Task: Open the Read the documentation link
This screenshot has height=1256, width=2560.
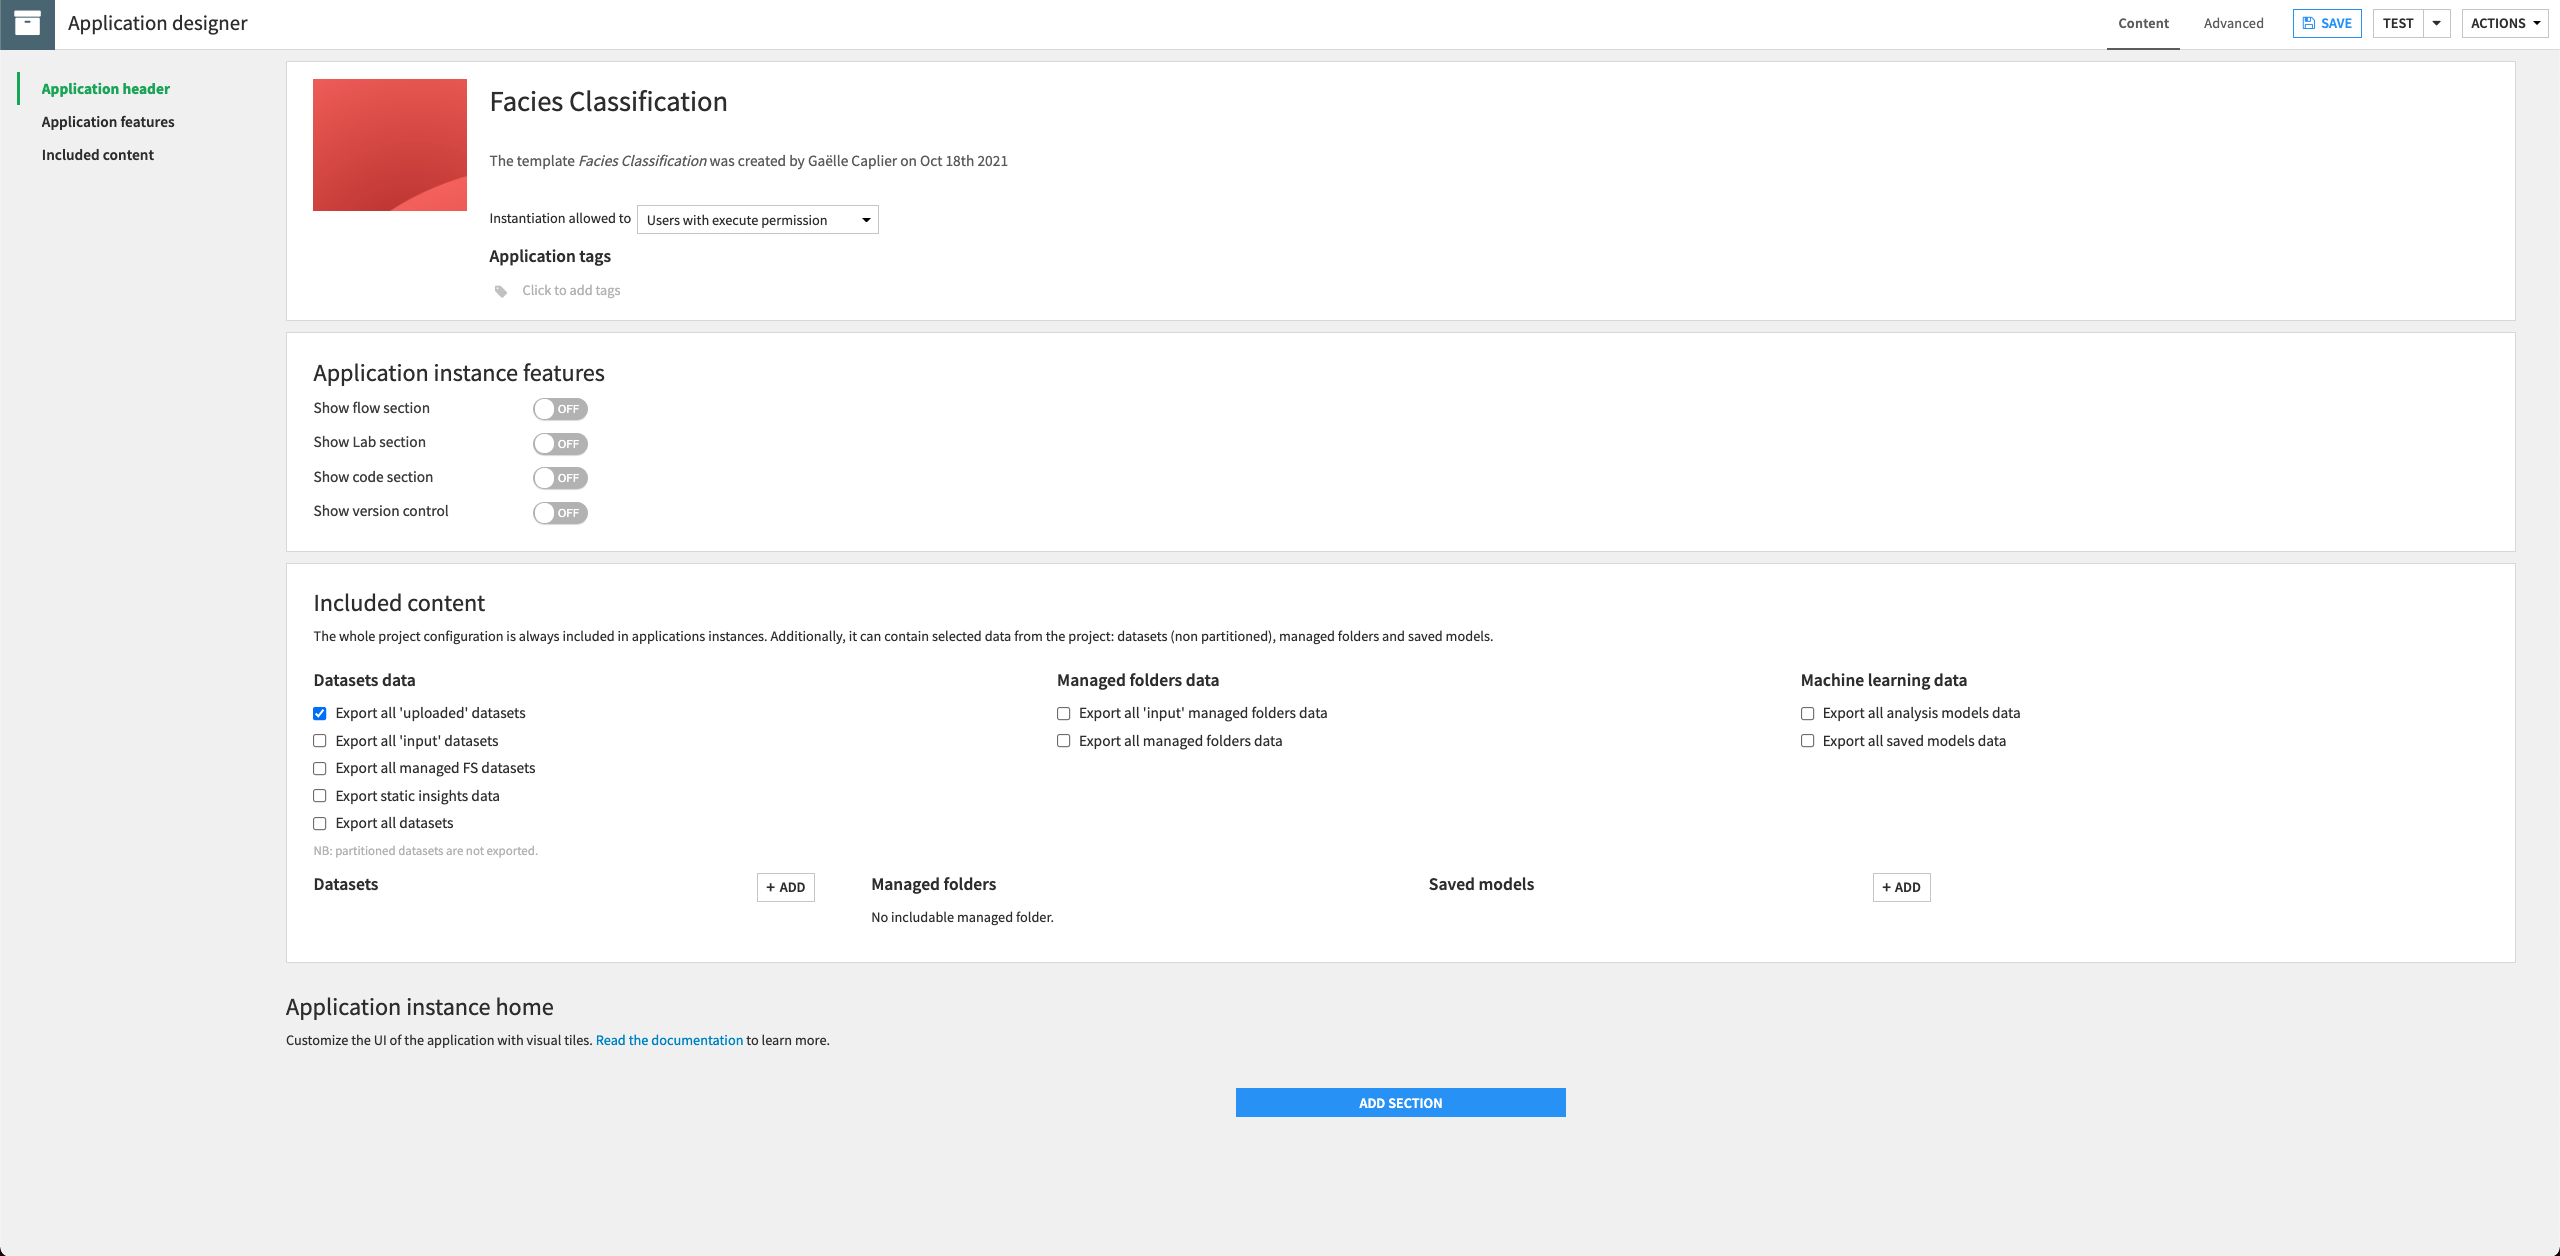Action: pyautogui.click(x=669, y=1040)
